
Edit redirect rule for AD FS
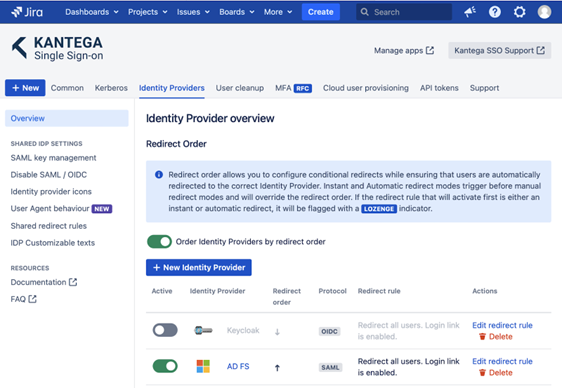click(502, 361)
